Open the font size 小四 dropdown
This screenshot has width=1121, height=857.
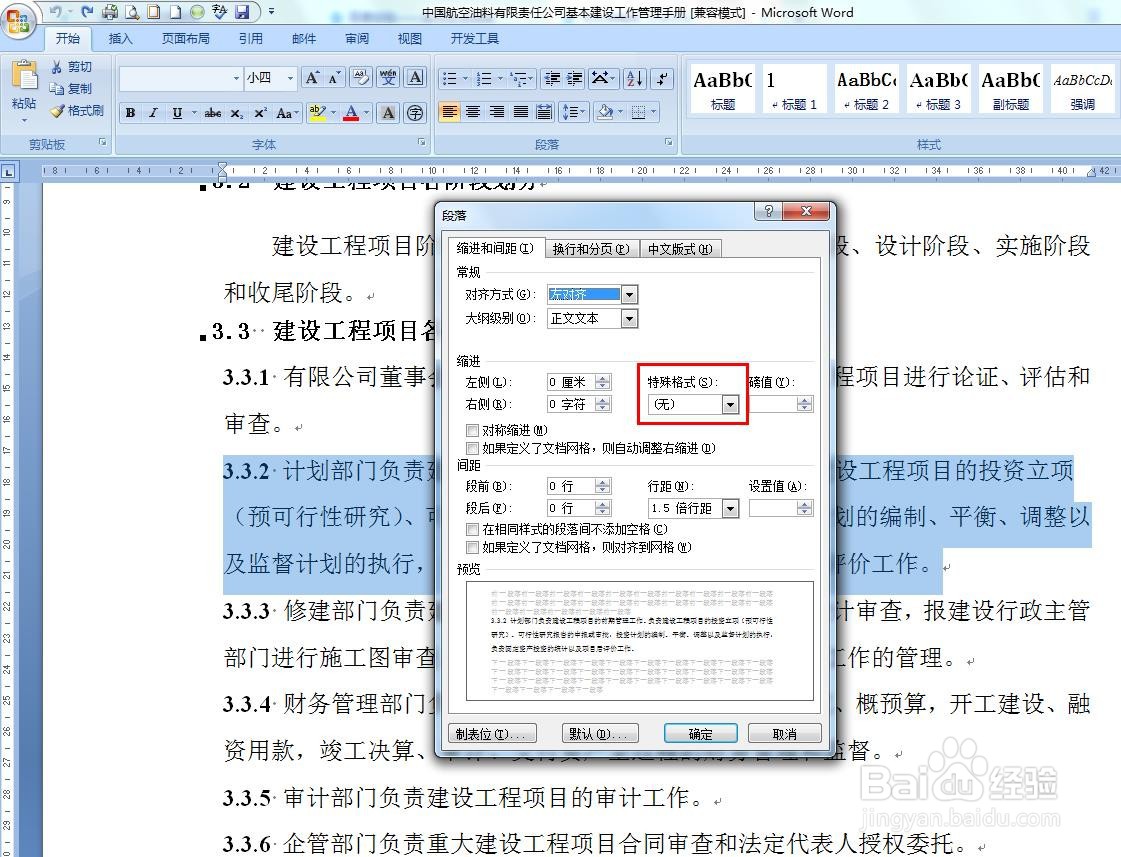290,78
